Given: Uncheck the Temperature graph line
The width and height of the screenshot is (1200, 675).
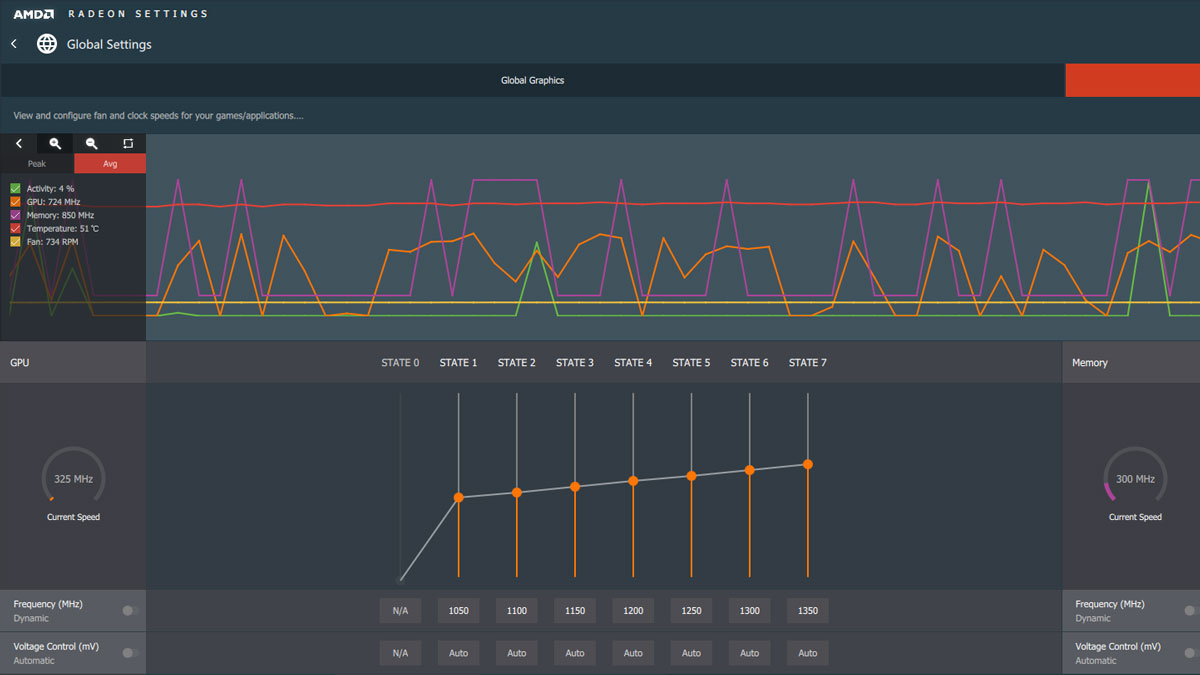Looking at the screenshot, I should click(x=15, y=229).
